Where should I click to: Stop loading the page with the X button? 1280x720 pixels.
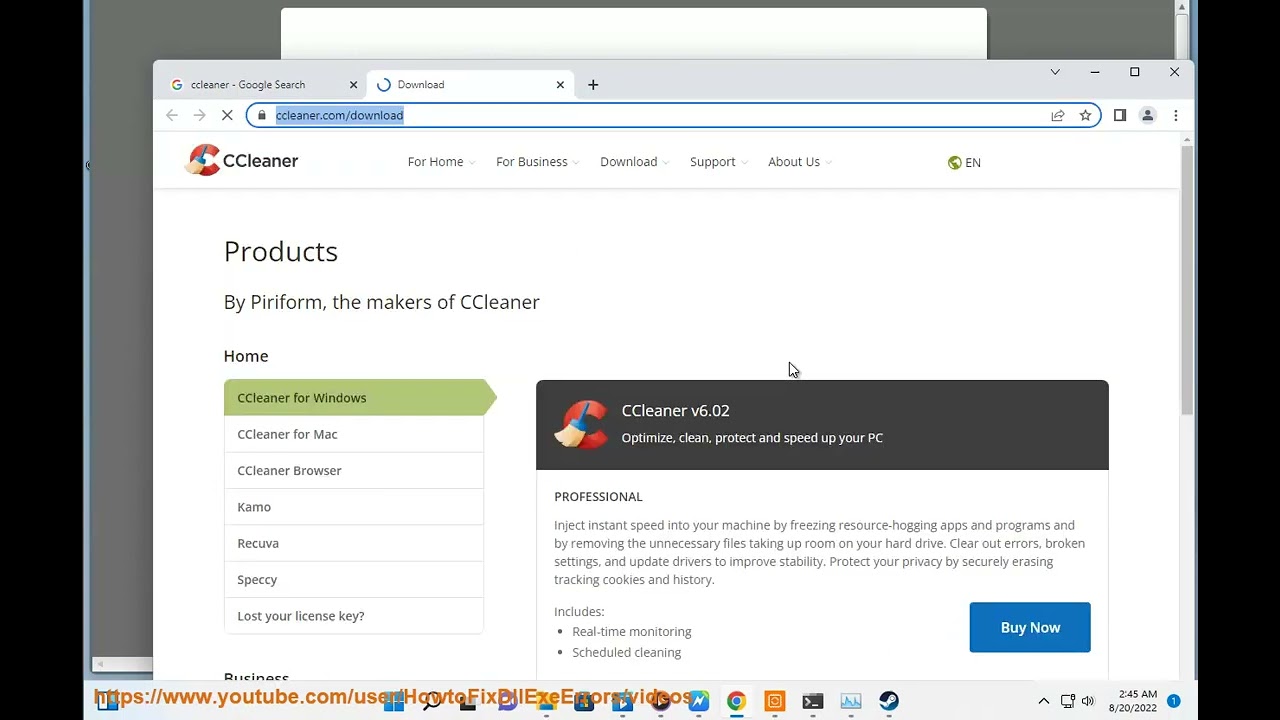pos(227,115)
